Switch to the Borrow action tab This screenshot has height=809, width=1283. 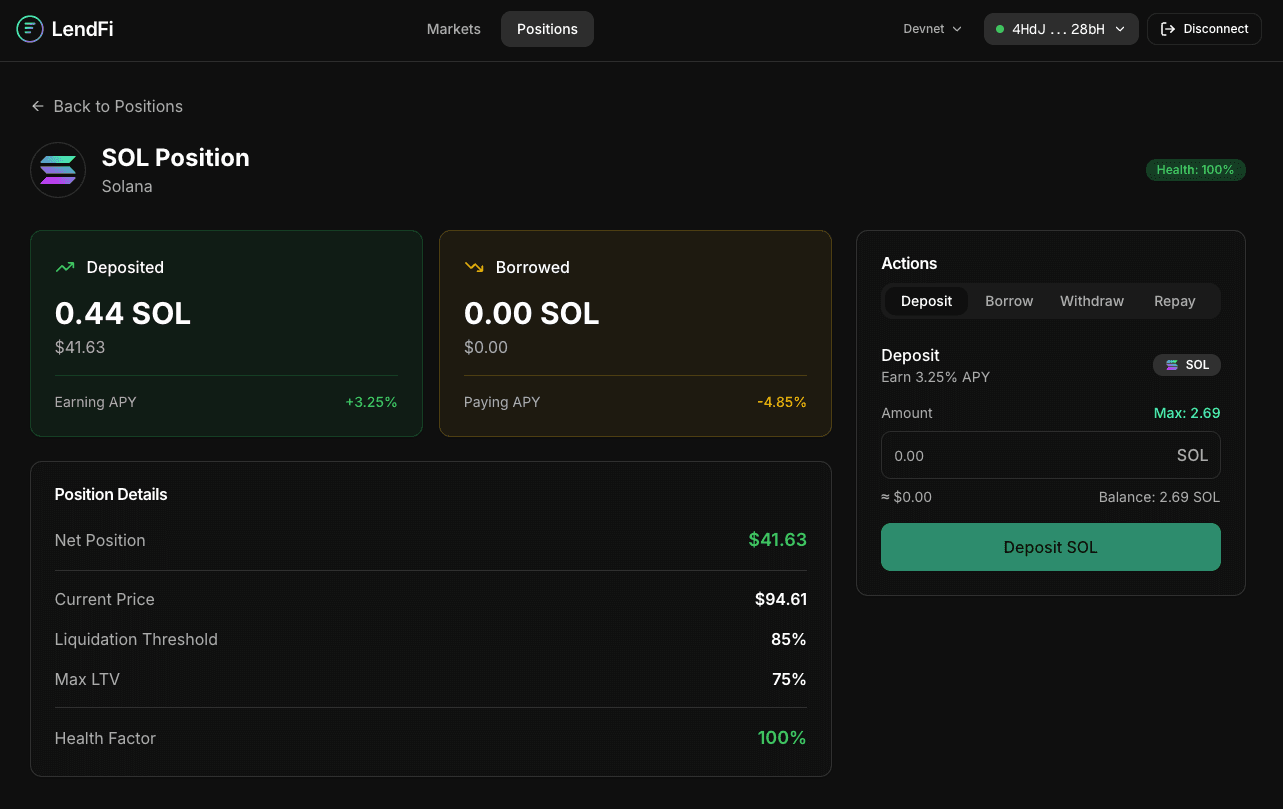[x=1008, y=301]
